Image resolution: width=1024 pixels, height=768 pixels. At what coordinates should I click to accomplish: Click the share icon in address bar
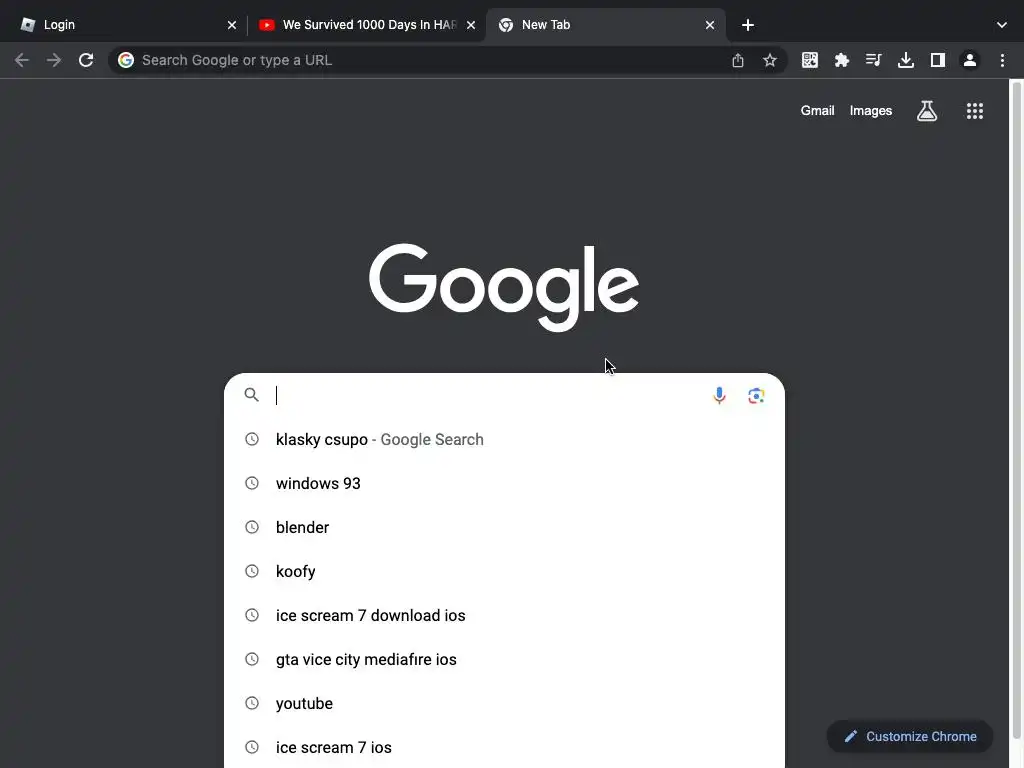738,60
